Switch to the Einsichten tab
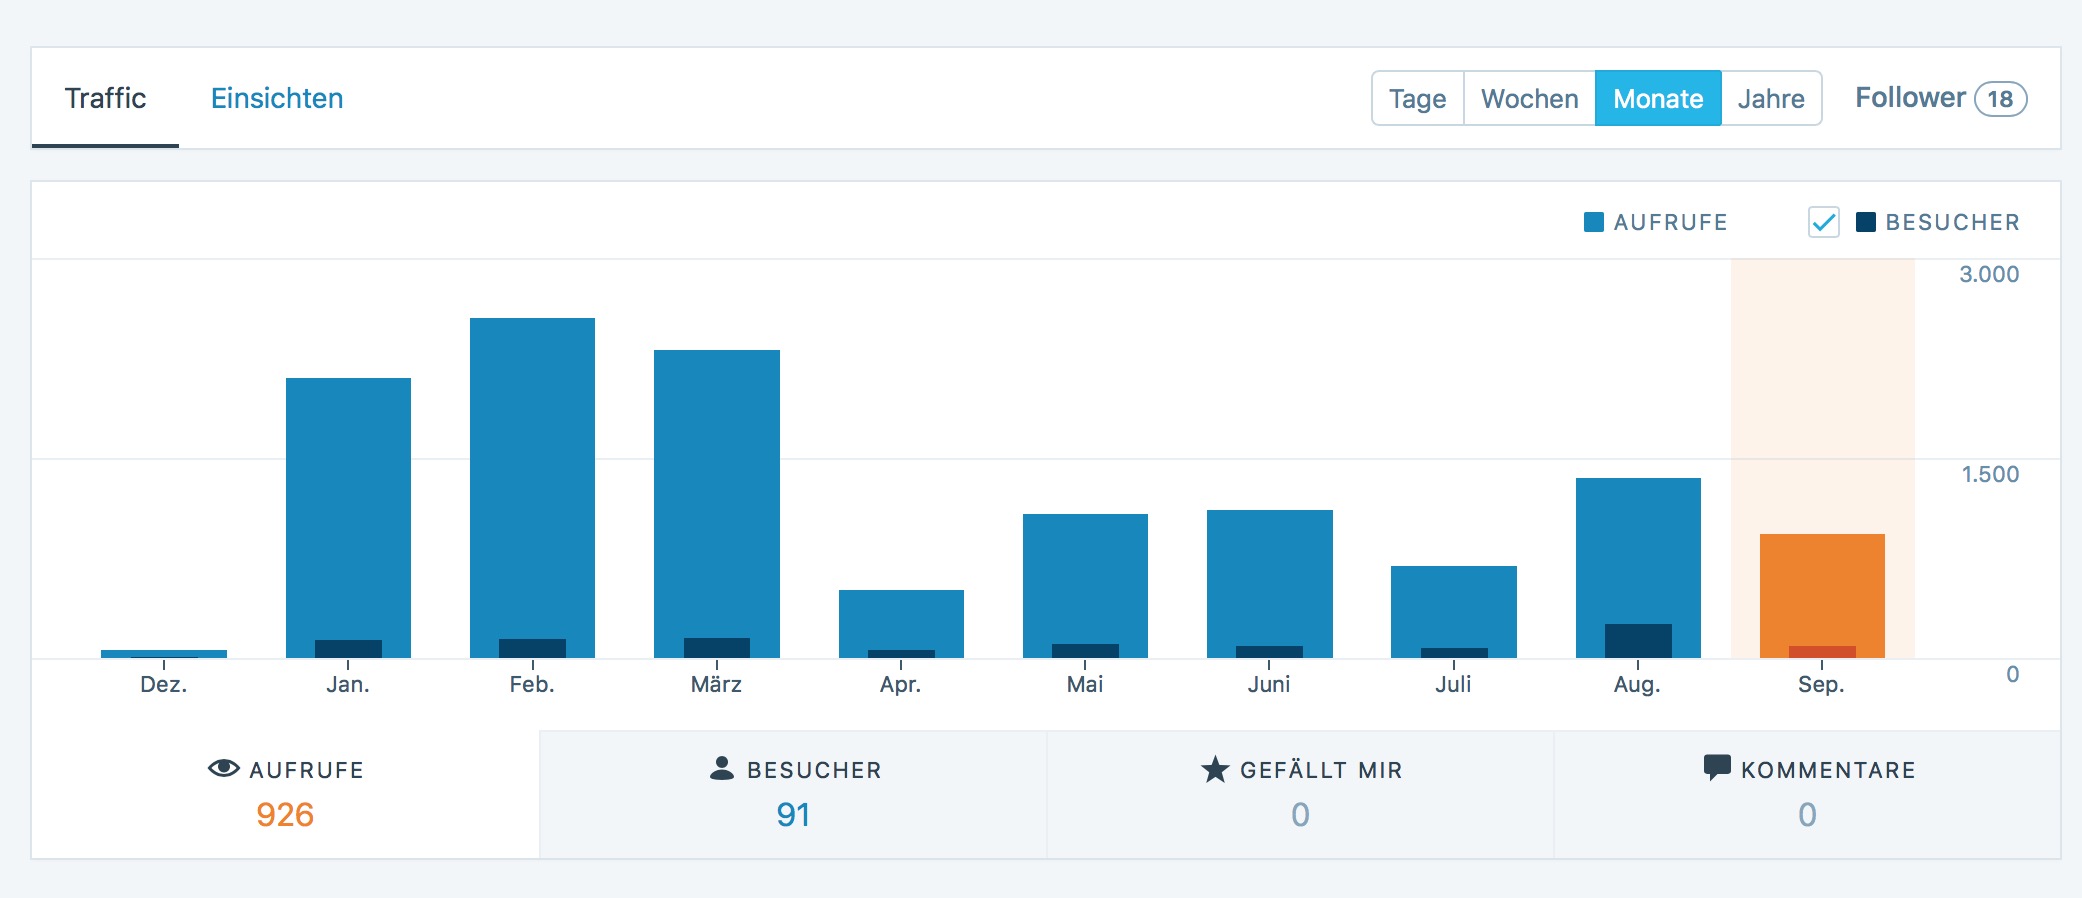This screenshot has height=898, width=2082. [277, 98]
